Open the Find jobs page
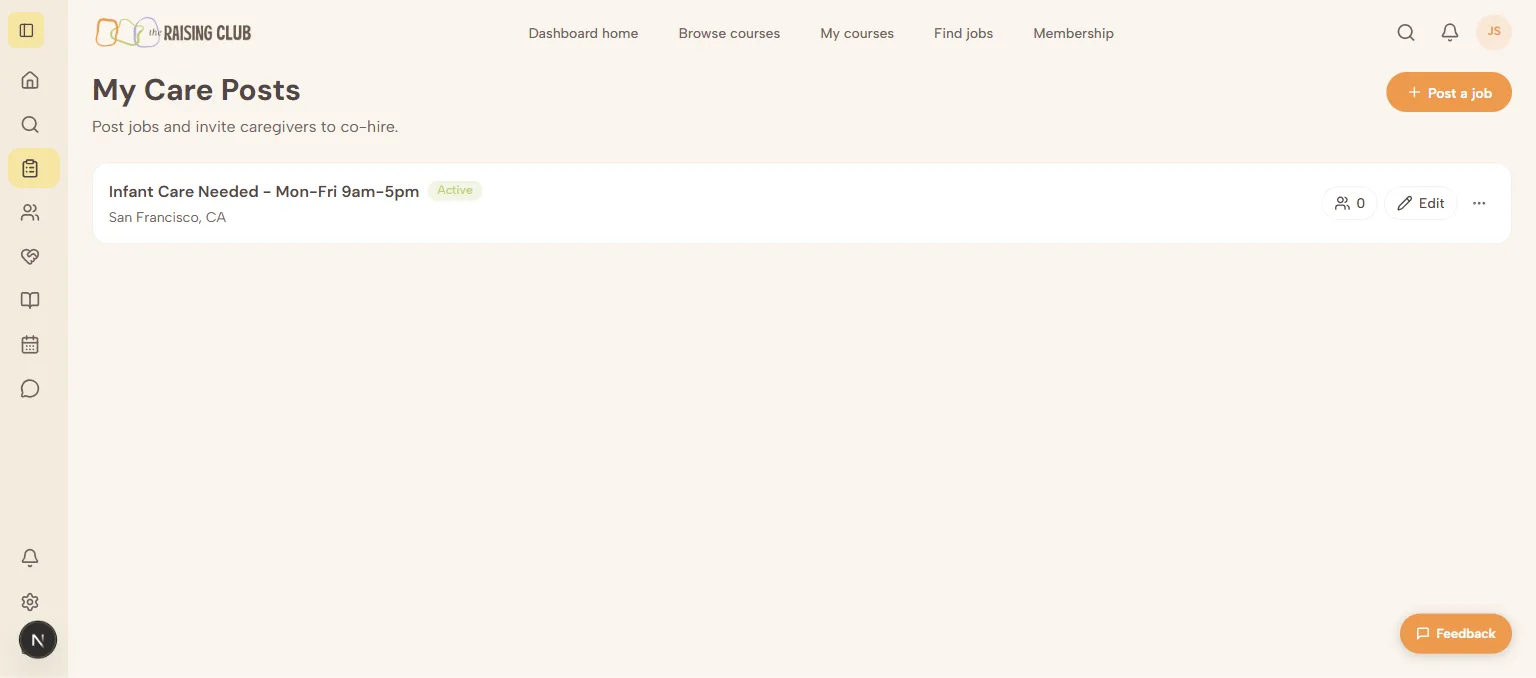The height and width of the screenshot is (678, 1536). point(964,33)
